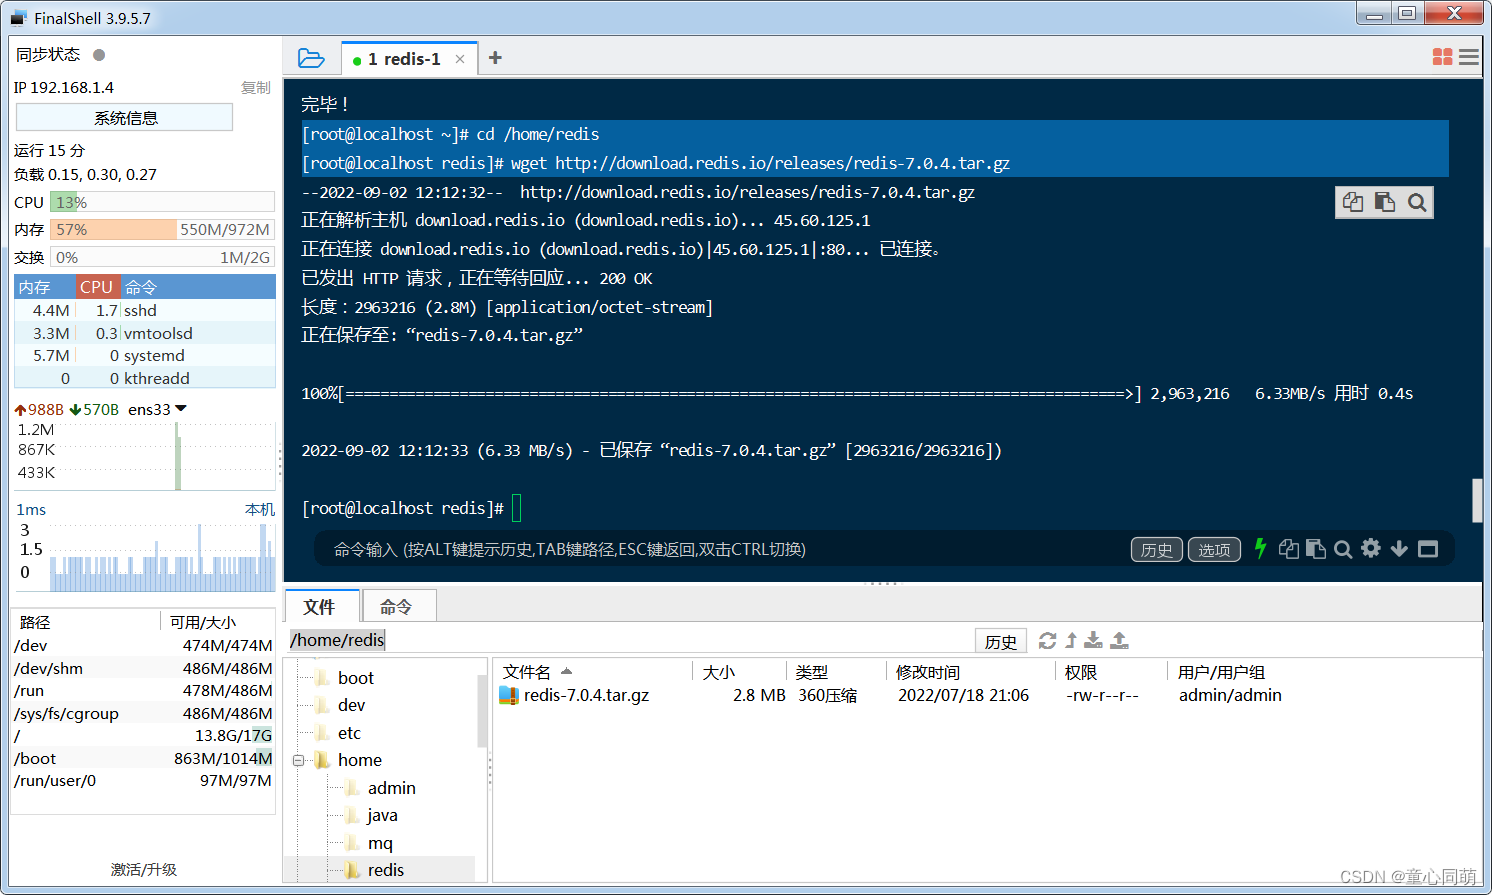Close the redis-1 tab

pos(460,59)
